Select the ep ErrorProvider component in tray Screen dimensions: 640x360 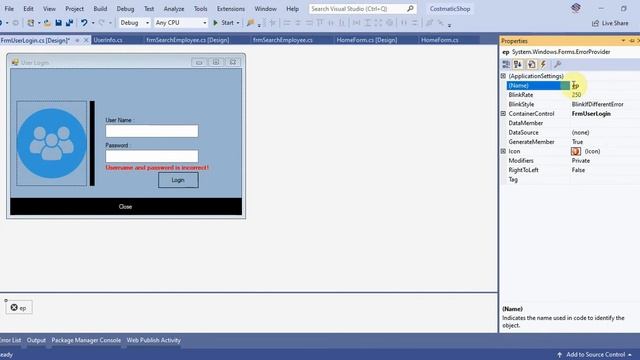(x=19, y=307)
